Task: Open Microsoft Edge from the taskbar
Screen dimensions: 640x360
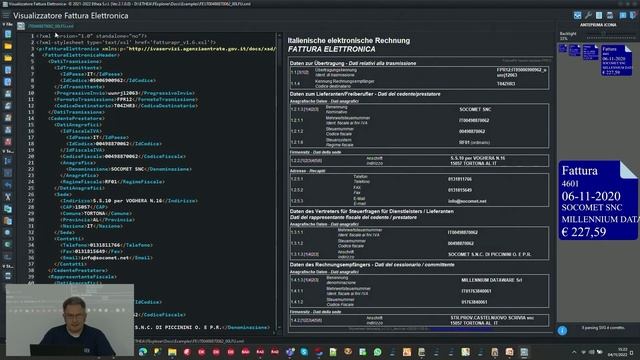Action: click(x=143, y=351)
